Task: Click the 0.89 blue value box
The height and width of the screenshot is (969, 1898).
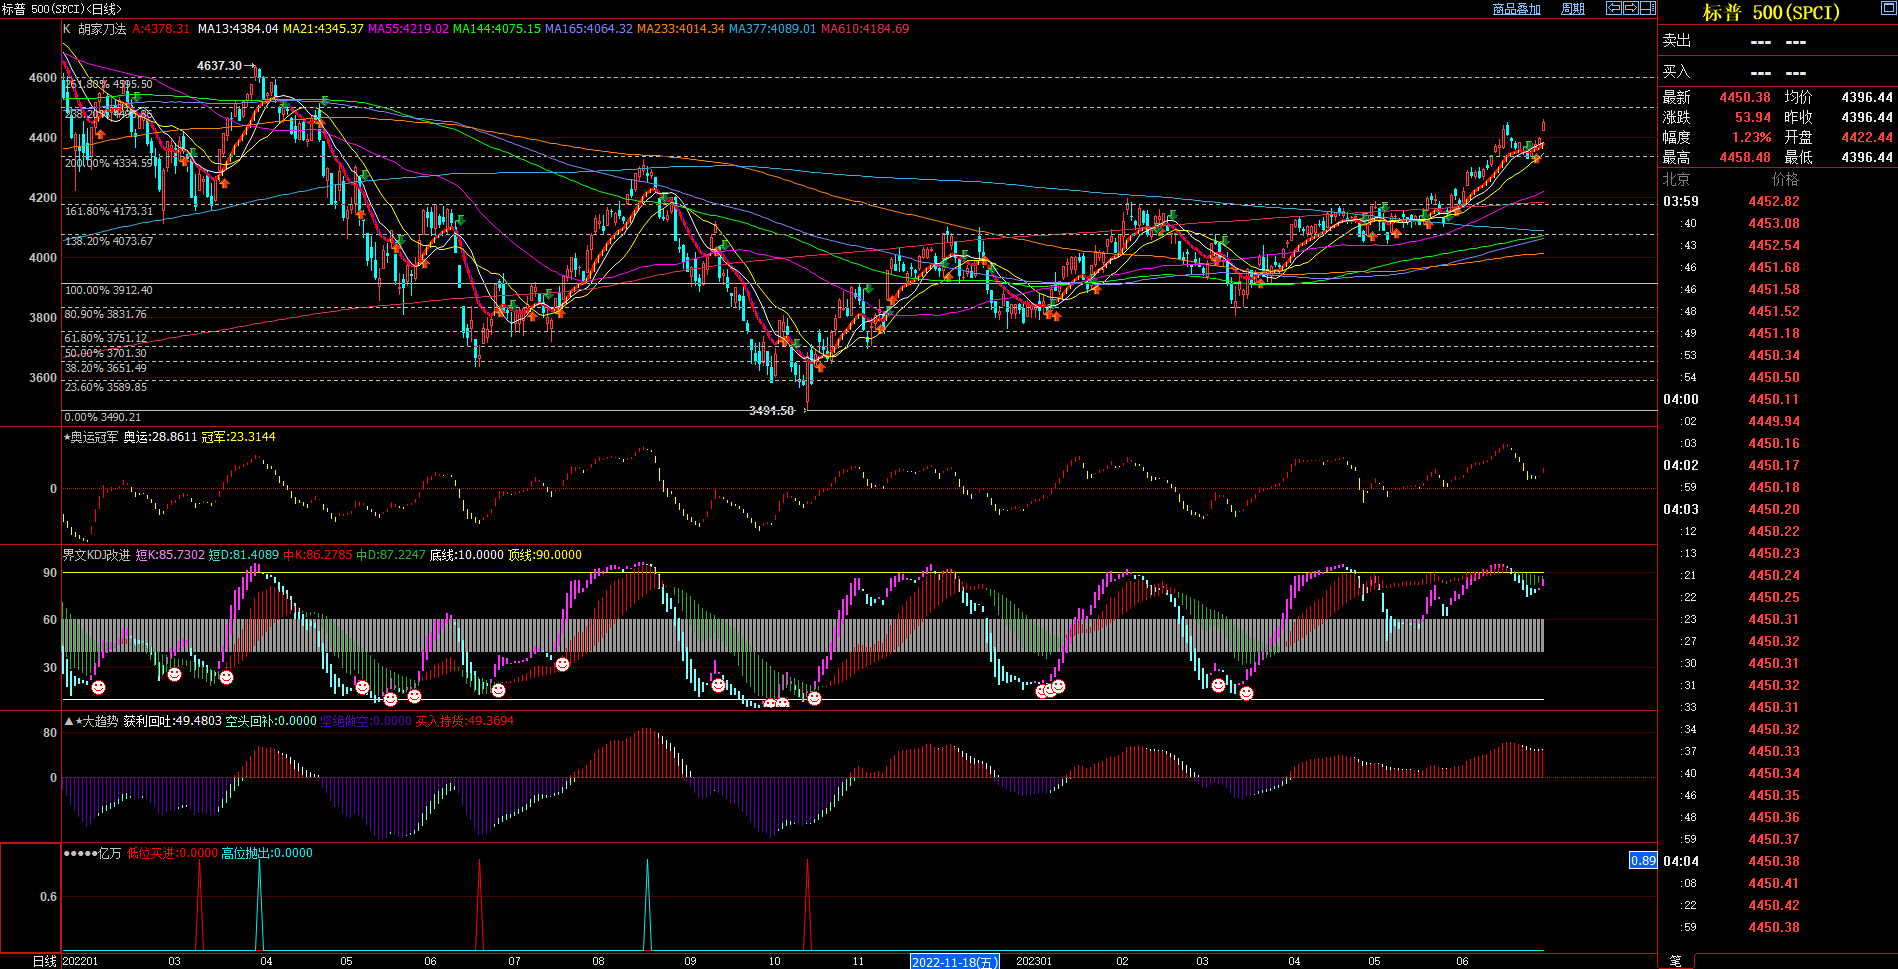Action: [x=1643, y=860]
